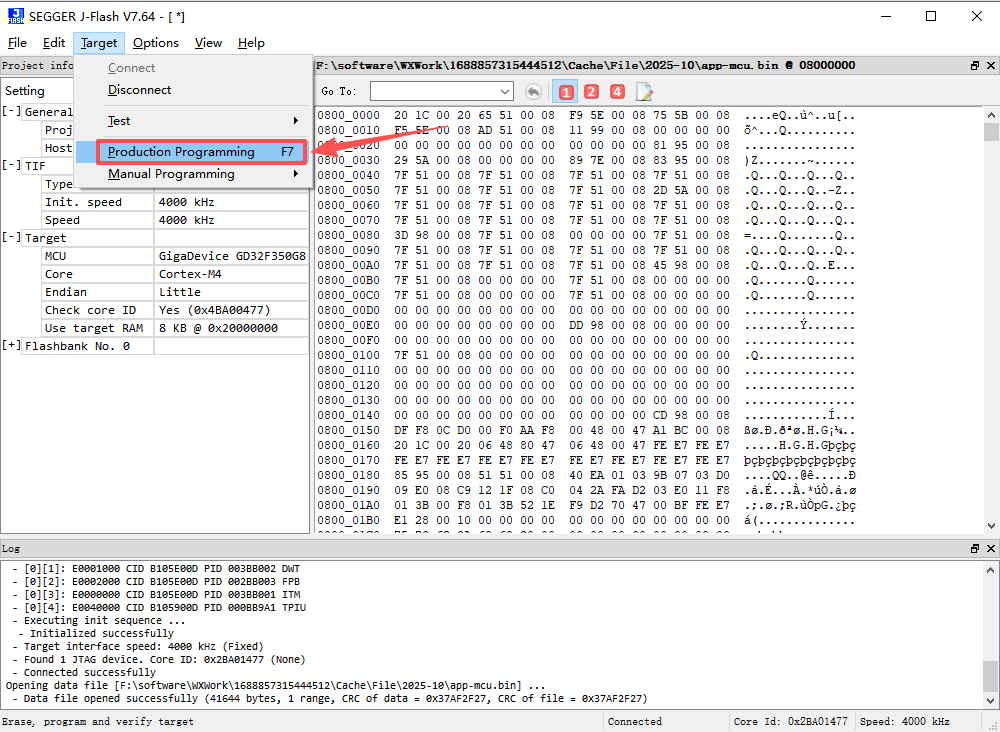This screenshot has height=732, width=1000.
Task: Close the Log panel
Action: click(x=991, y=548)
